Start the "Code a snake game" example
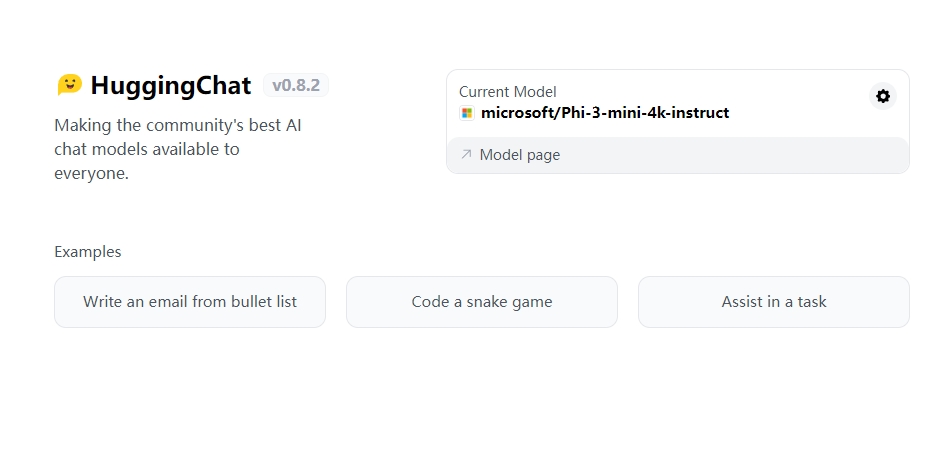The image size is (950, 452). click(x=481, y=301)
